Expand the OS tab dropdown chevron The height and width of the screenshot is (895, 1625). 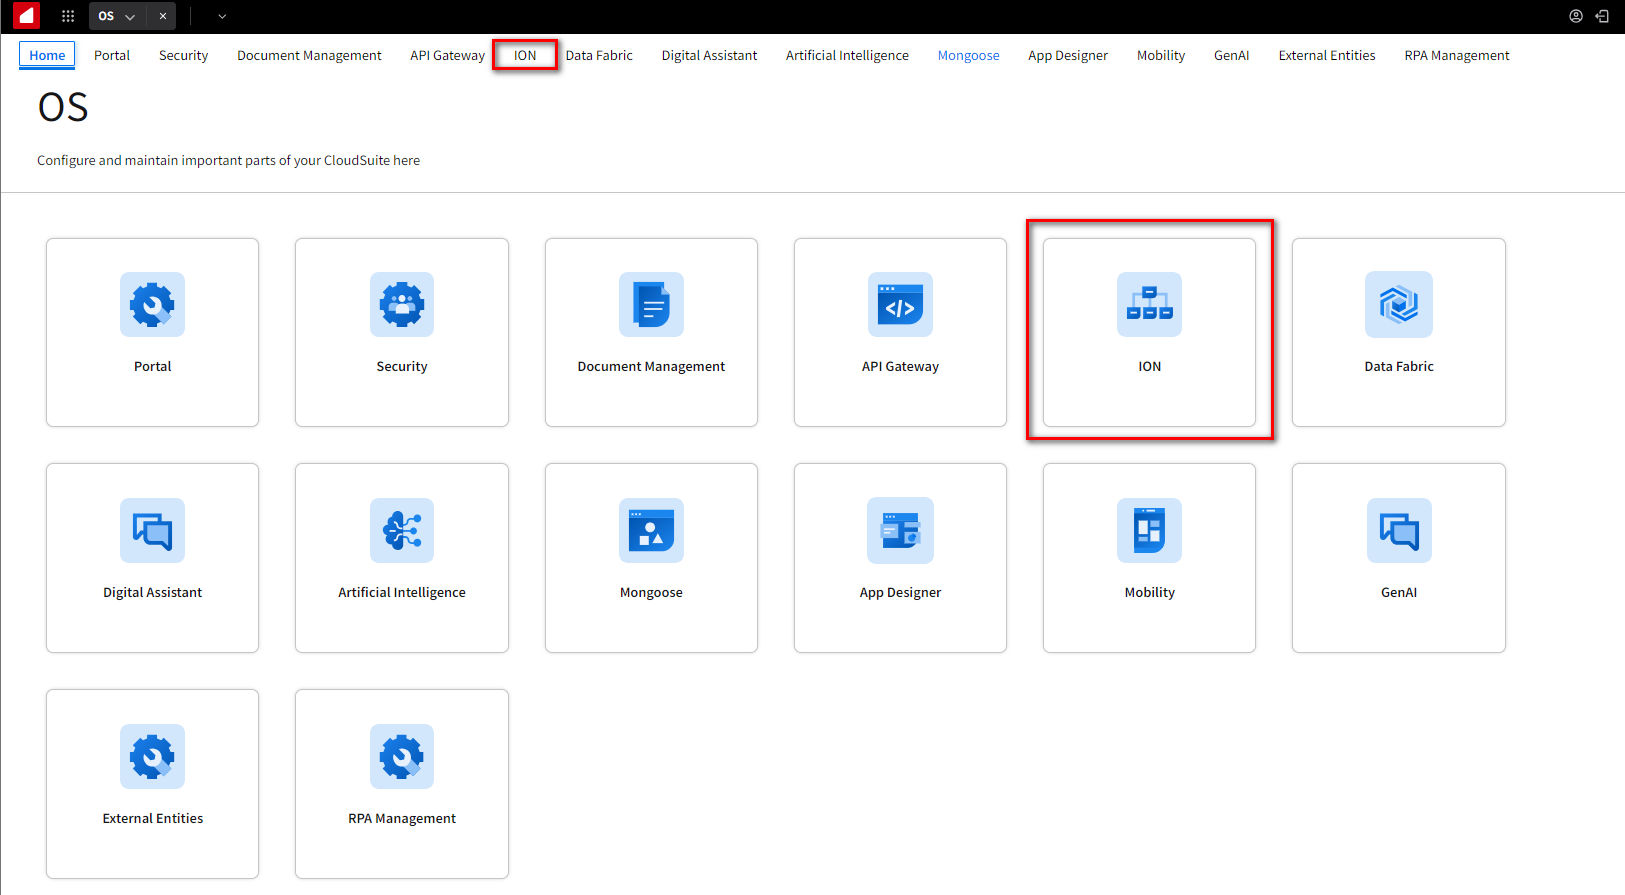click(x=130, y=17)
